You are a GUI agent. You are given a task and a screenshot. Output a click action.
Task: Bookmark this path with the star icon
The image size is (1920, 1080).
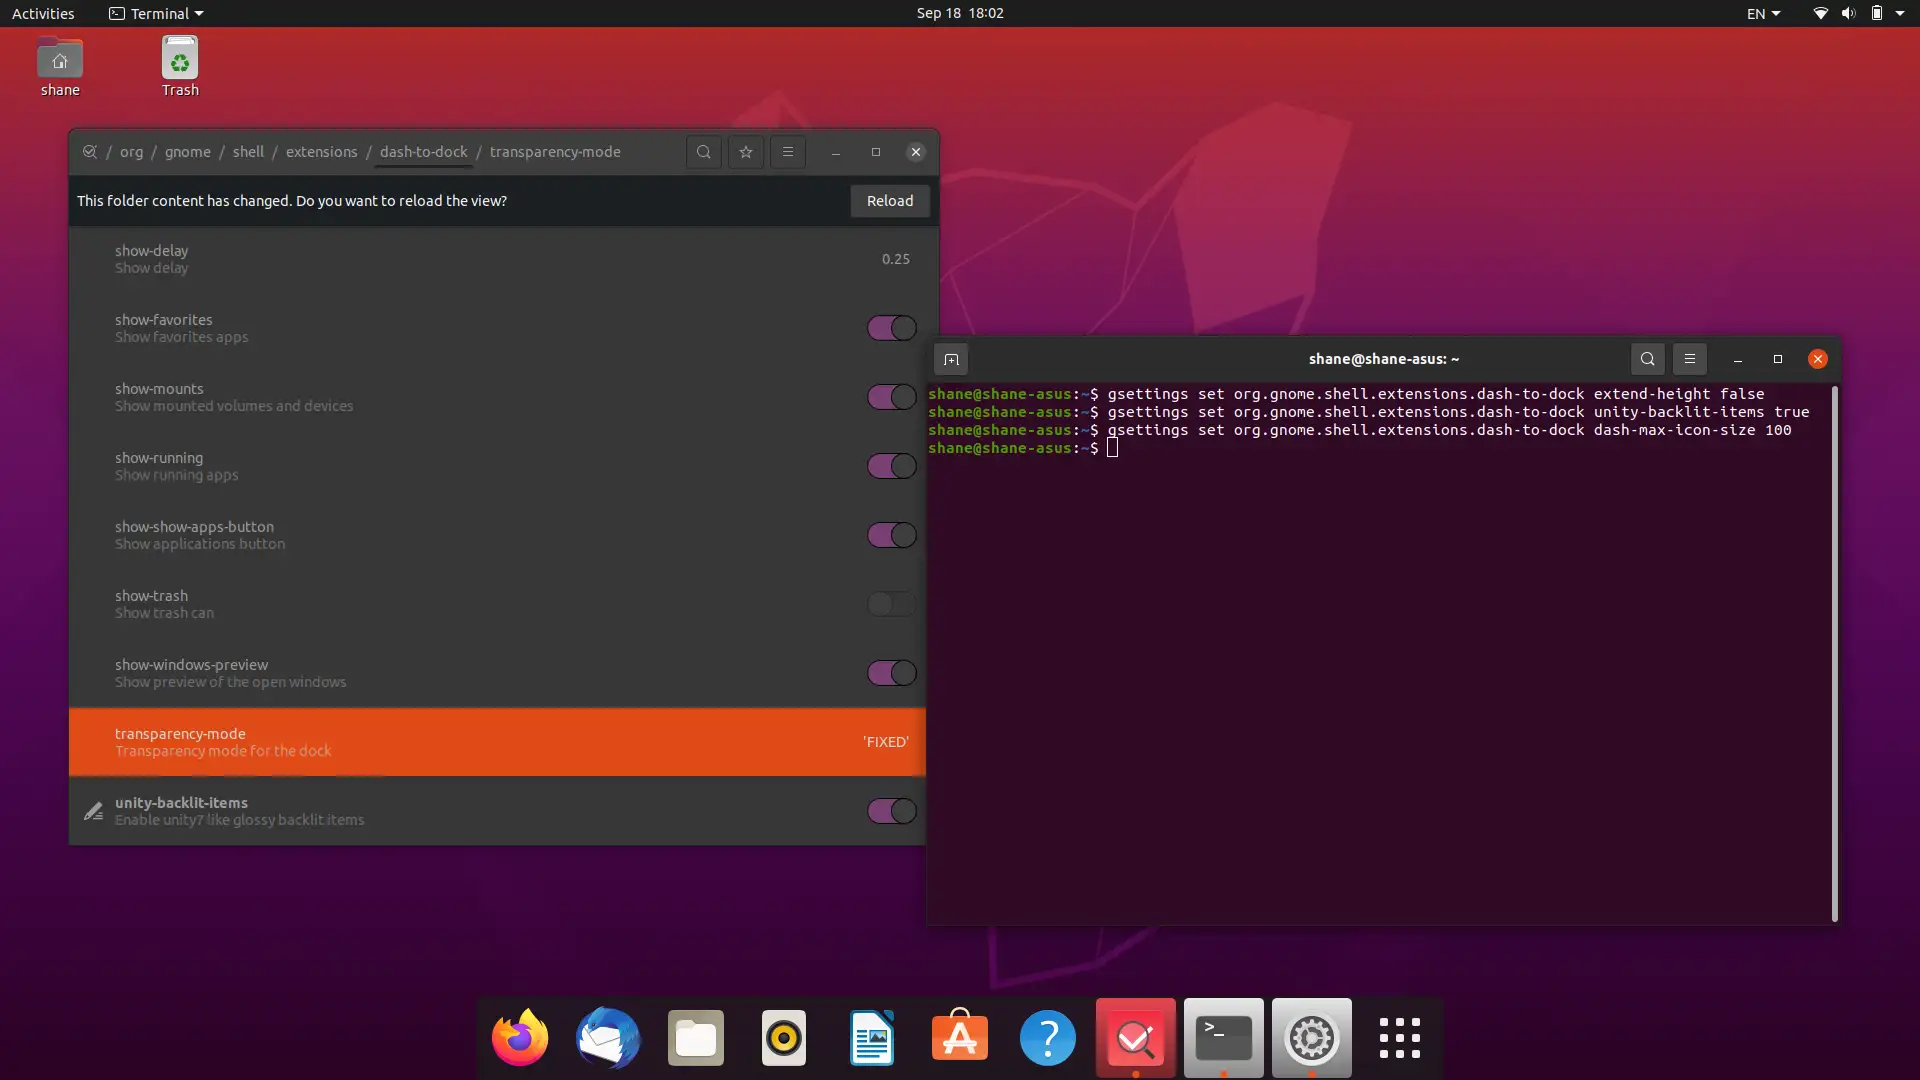[746, 152]
